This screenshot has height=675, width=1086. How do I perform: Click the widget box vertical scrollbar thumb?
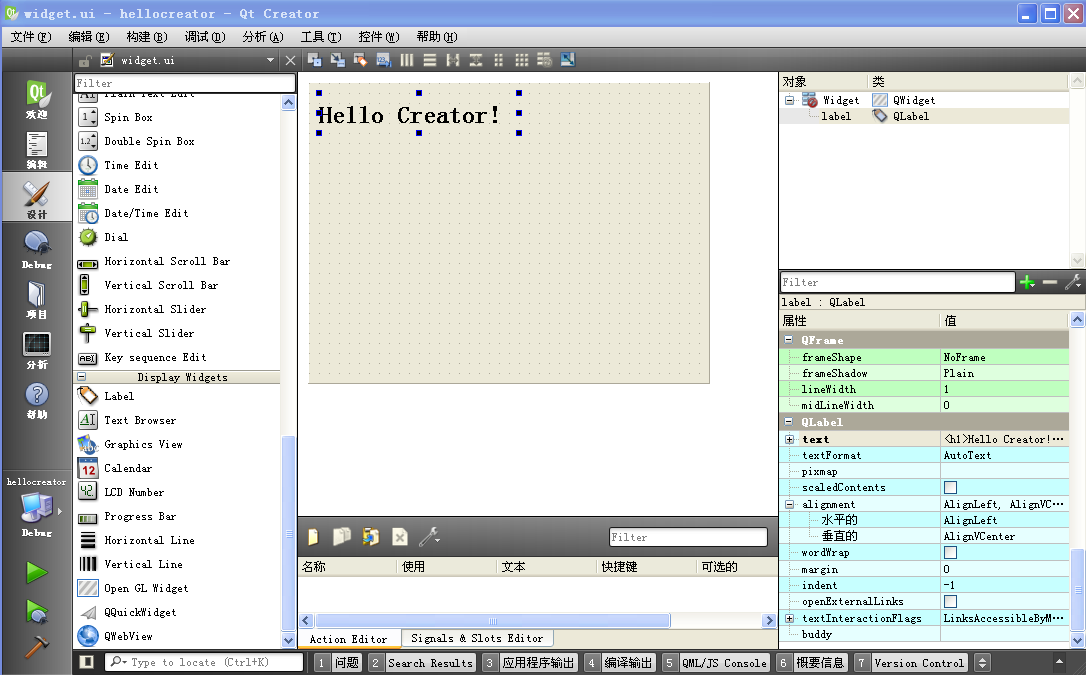(x=289, y=533)
